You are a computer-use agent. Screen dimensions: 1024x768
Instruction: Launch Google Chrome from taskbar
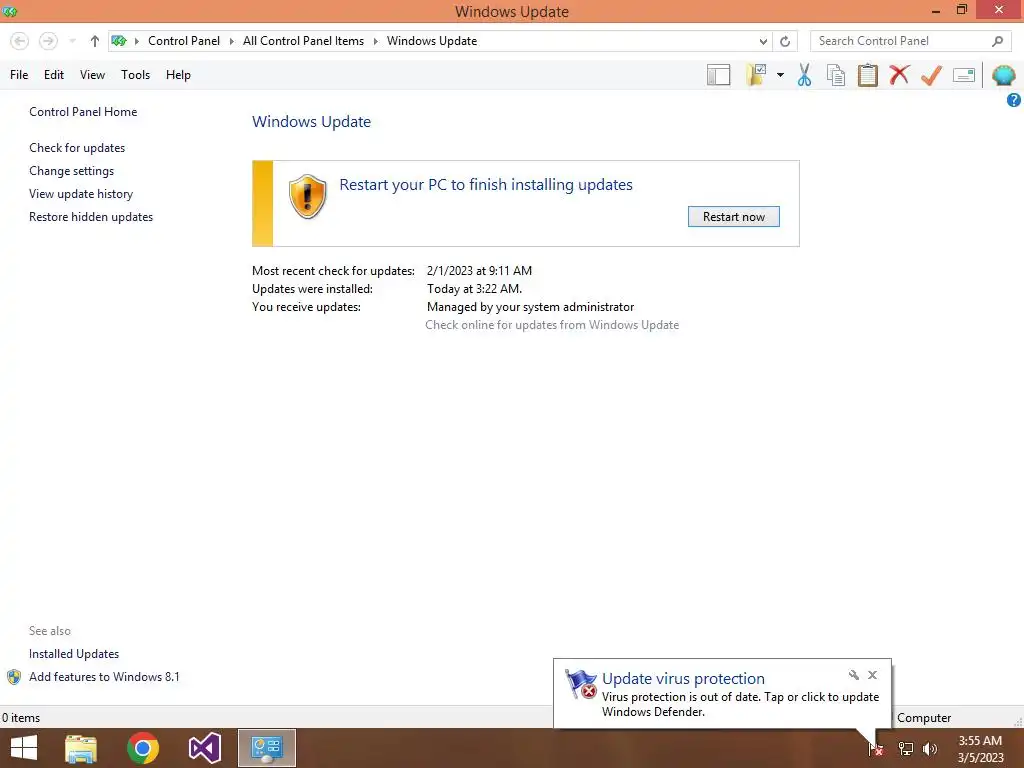coord(143,748)
